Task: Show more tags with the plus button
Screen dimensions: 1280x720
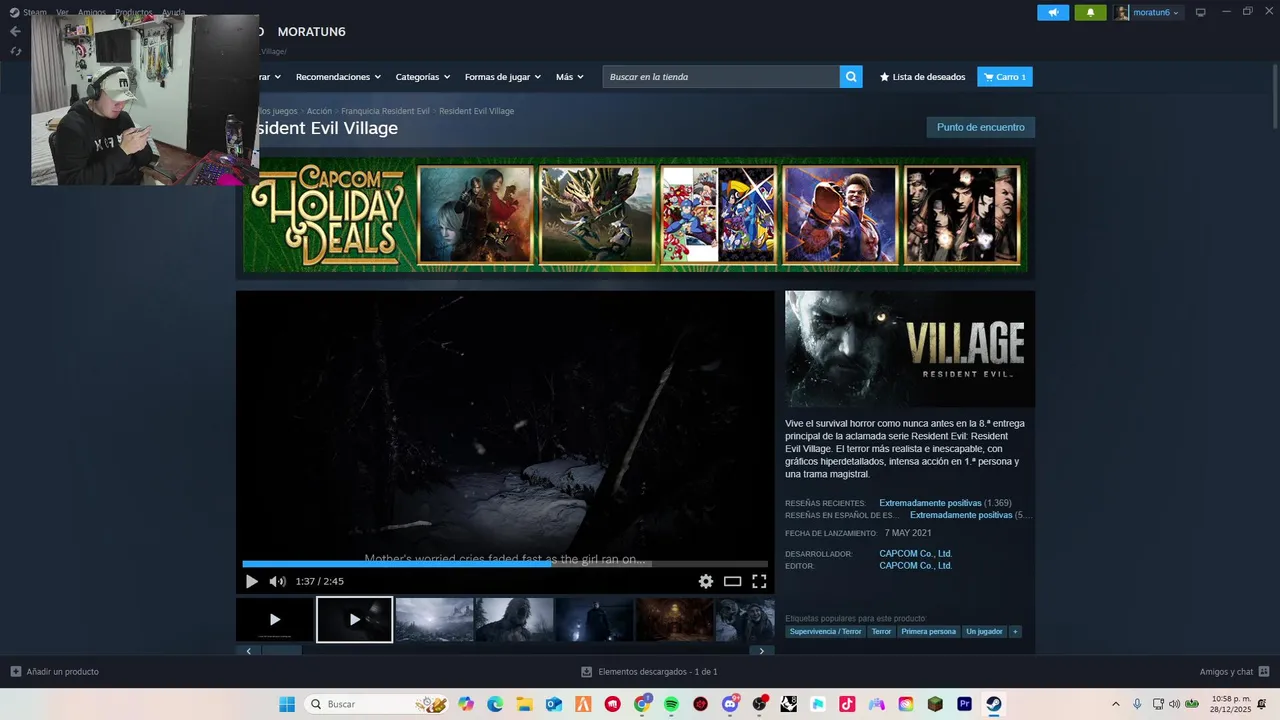Action: (x=1016, y=632)
